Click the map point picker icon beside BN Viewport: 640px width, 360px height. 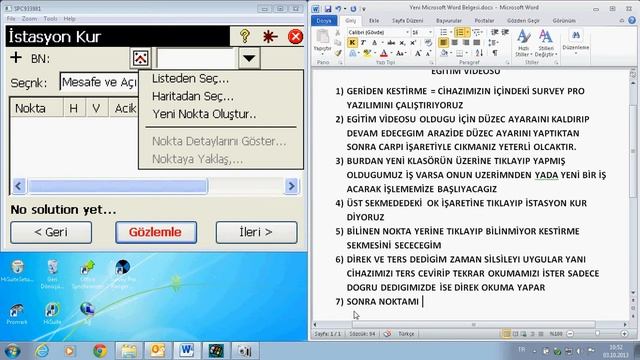140,58
